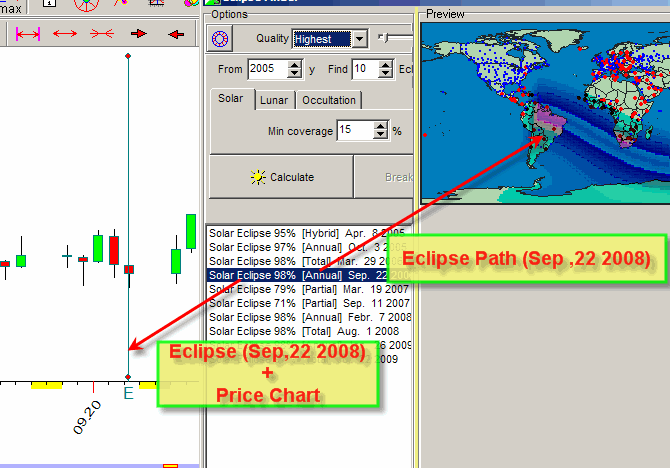Click the red compress arrows icon
The width and height of the screenshot is (670, 468).
(x=102, y=34)
